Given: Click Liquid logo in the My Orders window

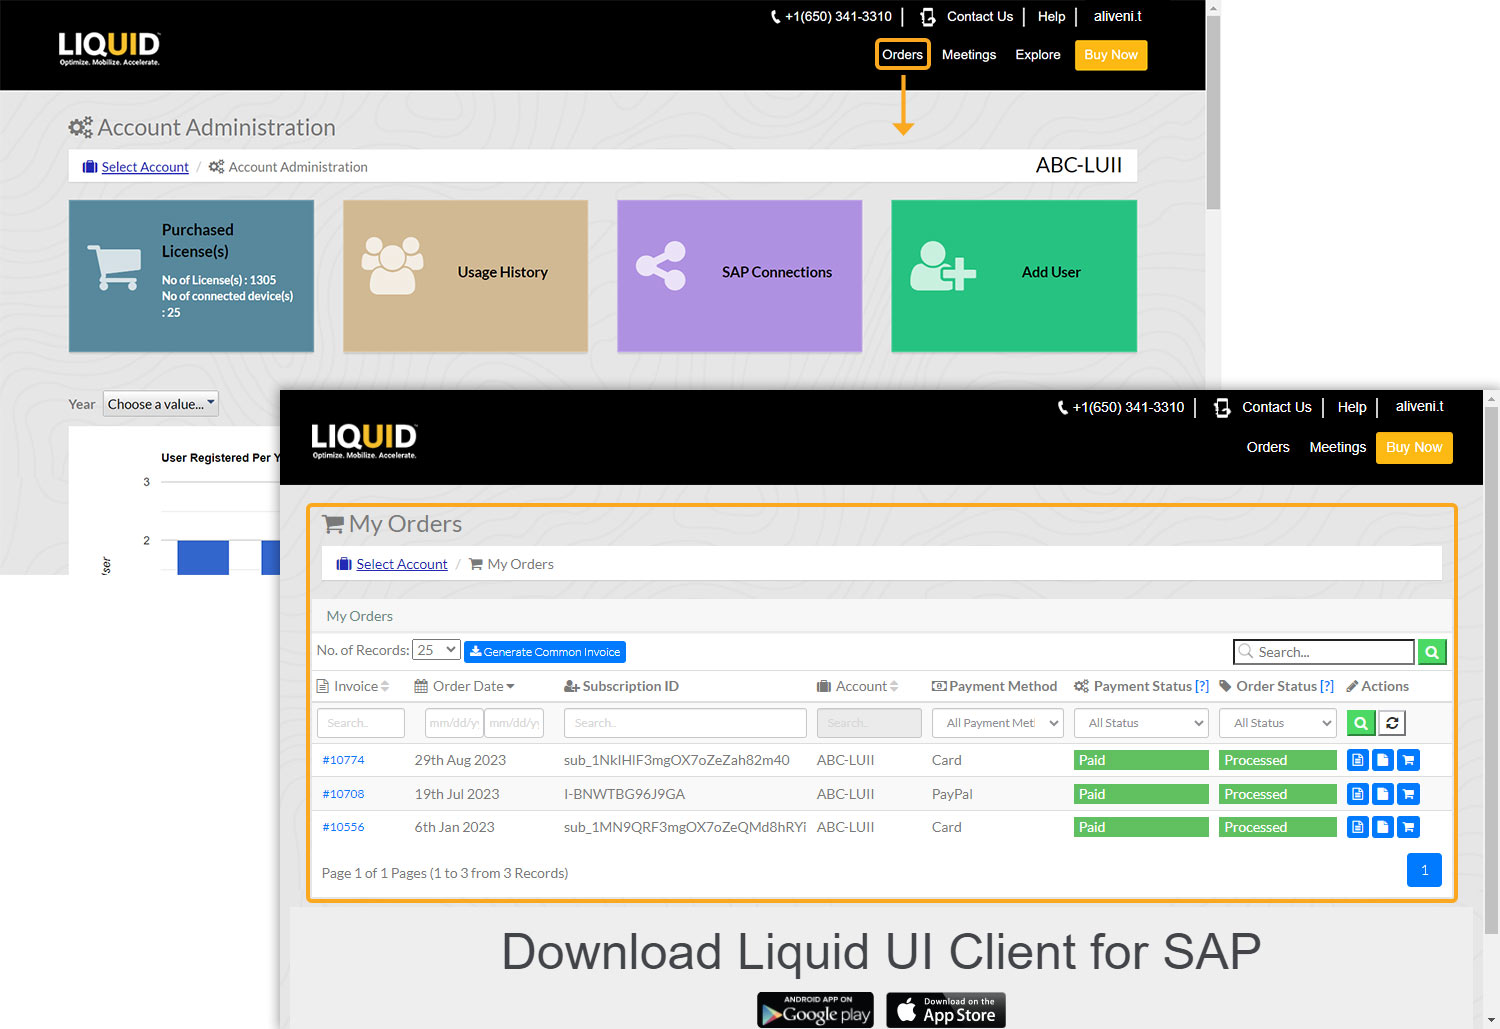Looking at the screenshot, I should pos(364,440).
